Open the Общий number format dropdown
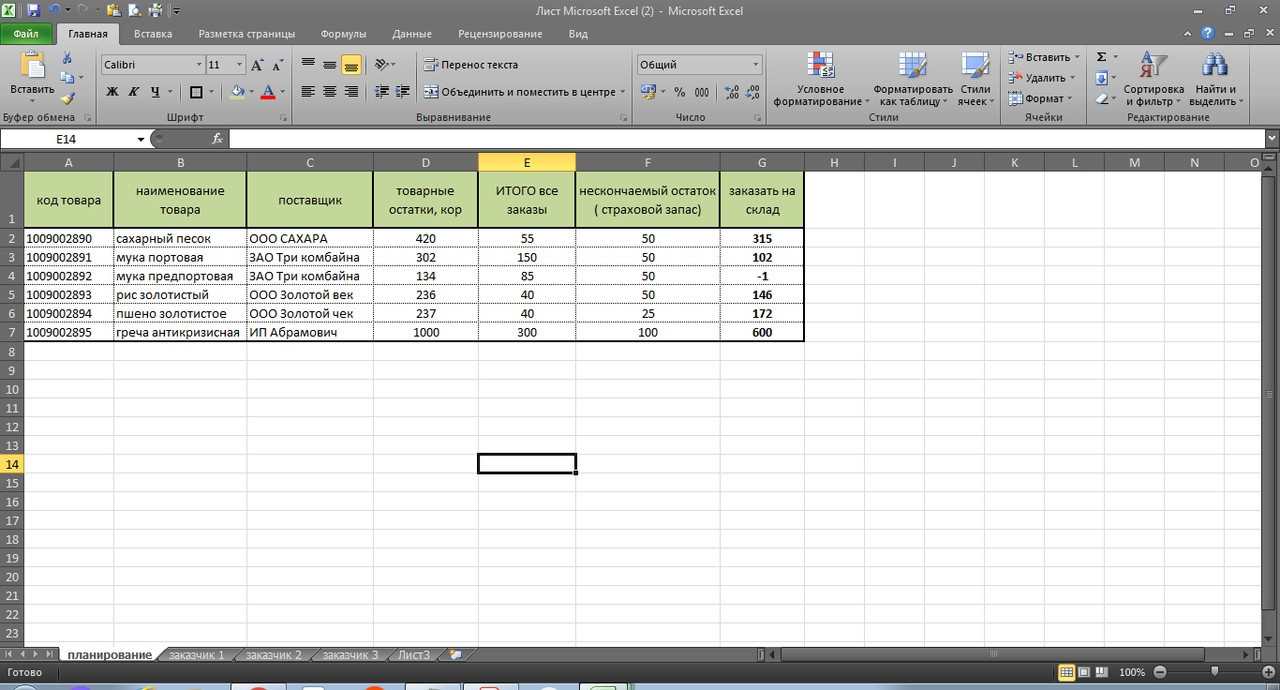 tap(754, 63)
